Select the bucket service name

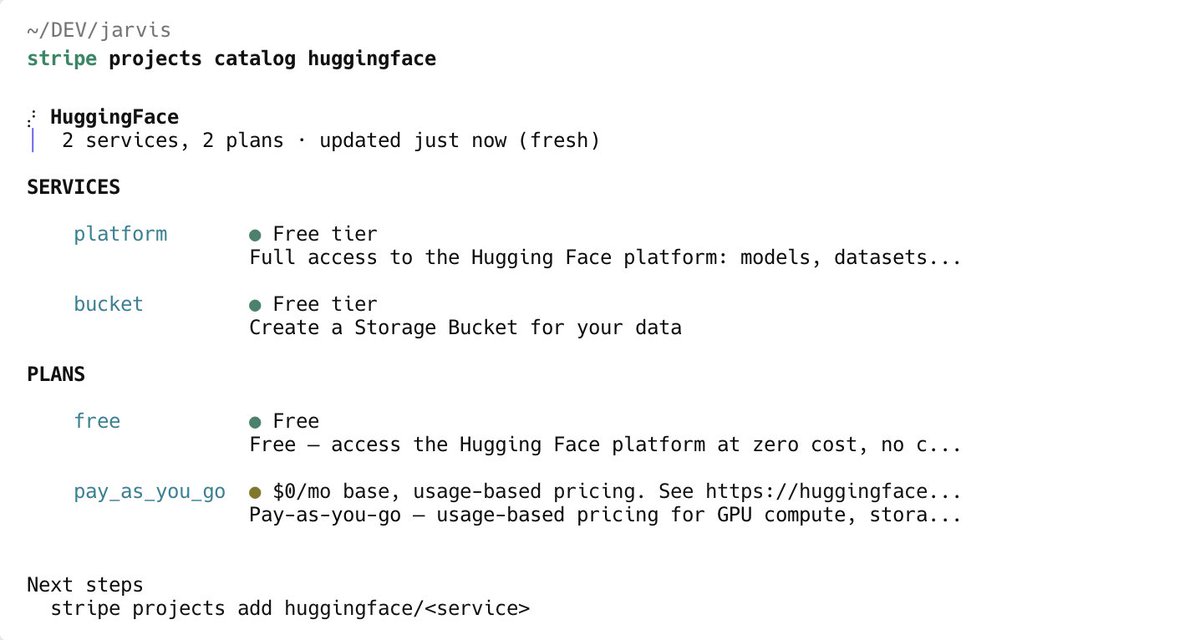(108, 304)
